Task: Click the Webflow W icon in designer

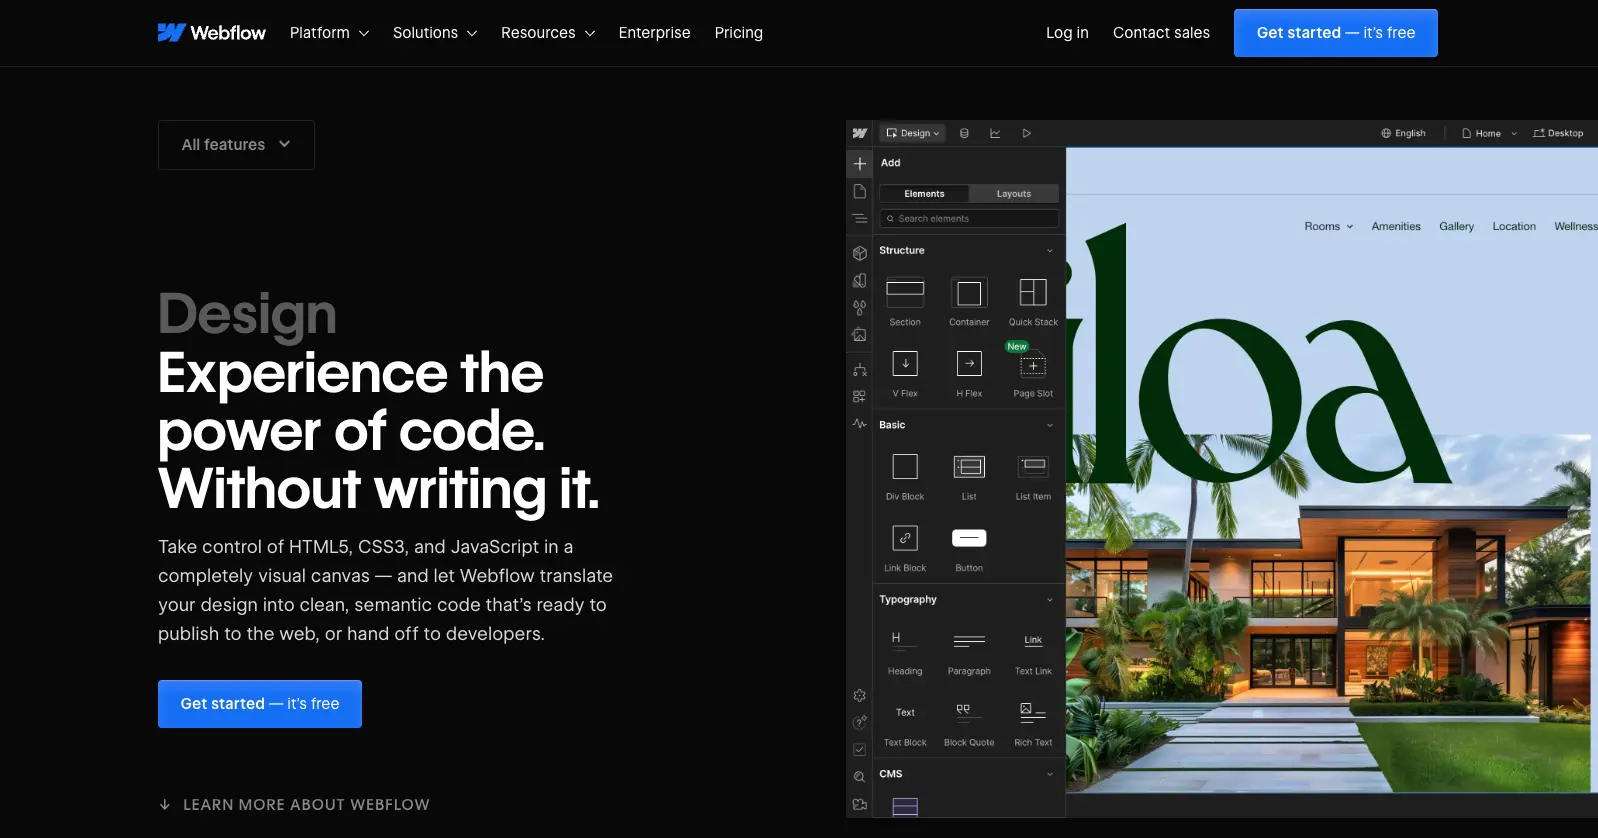Action: [859, 133]
